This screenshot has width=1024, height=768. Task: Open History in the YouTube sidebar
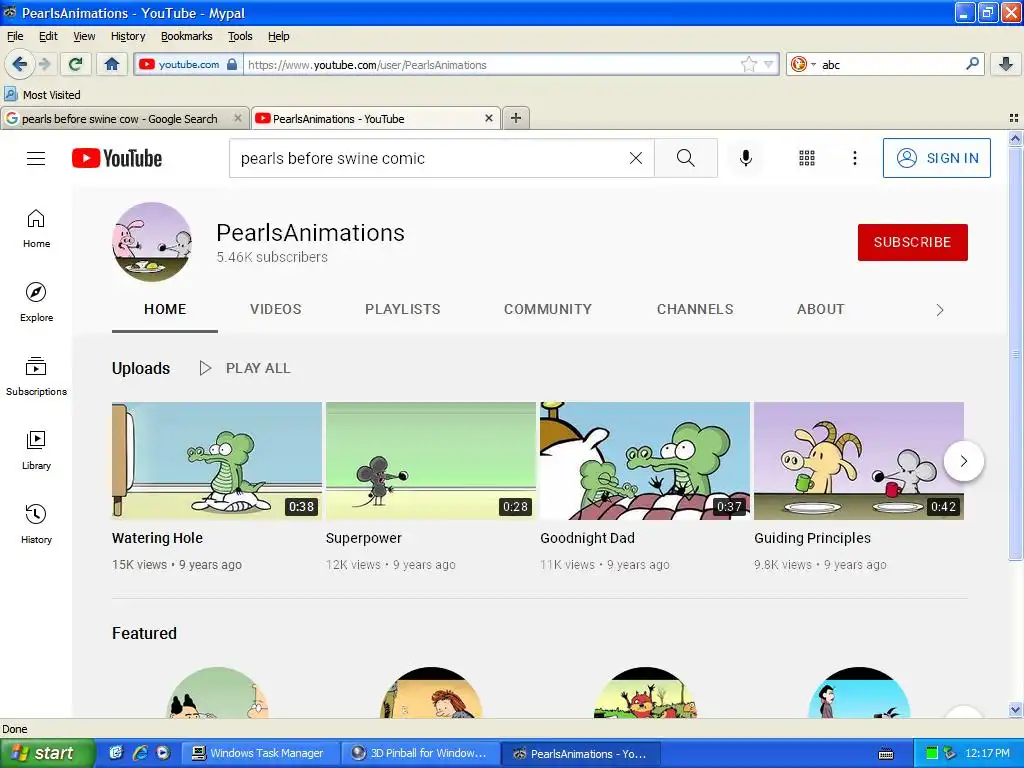(x=36, y=524)
